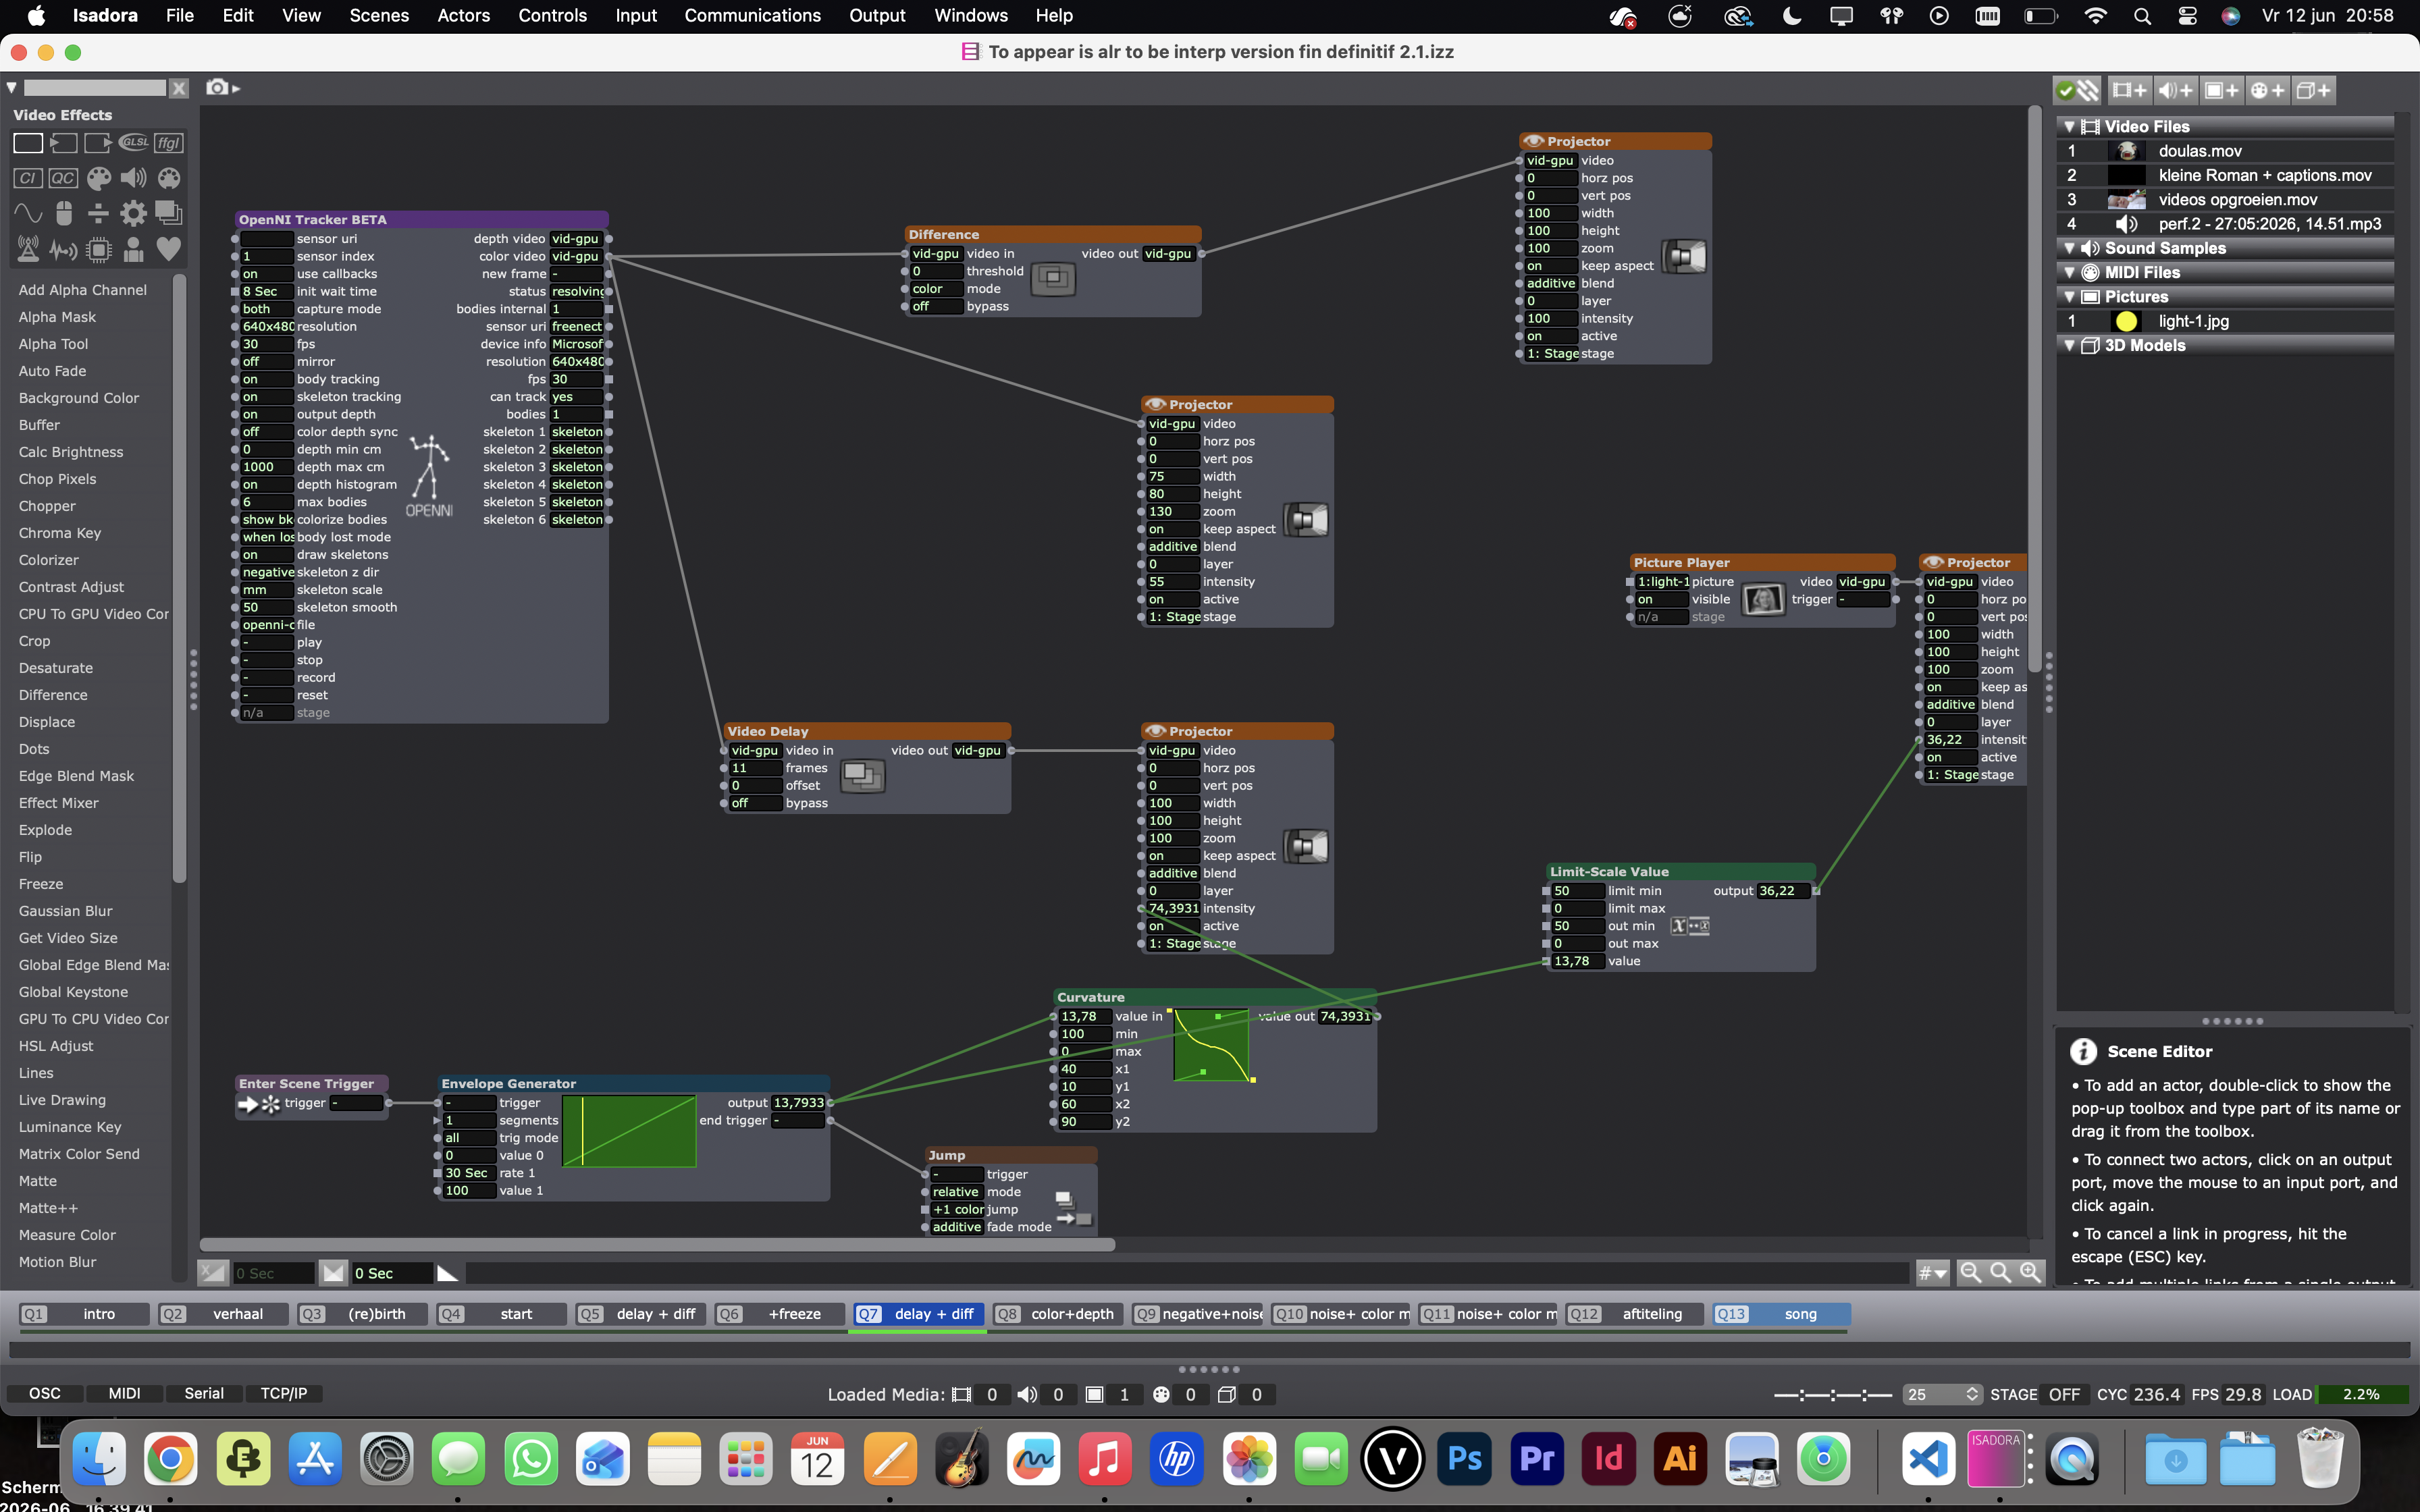Select the antenna communications actor group icon
Screen dimensions: 2420x1512
tap(28, 249)
